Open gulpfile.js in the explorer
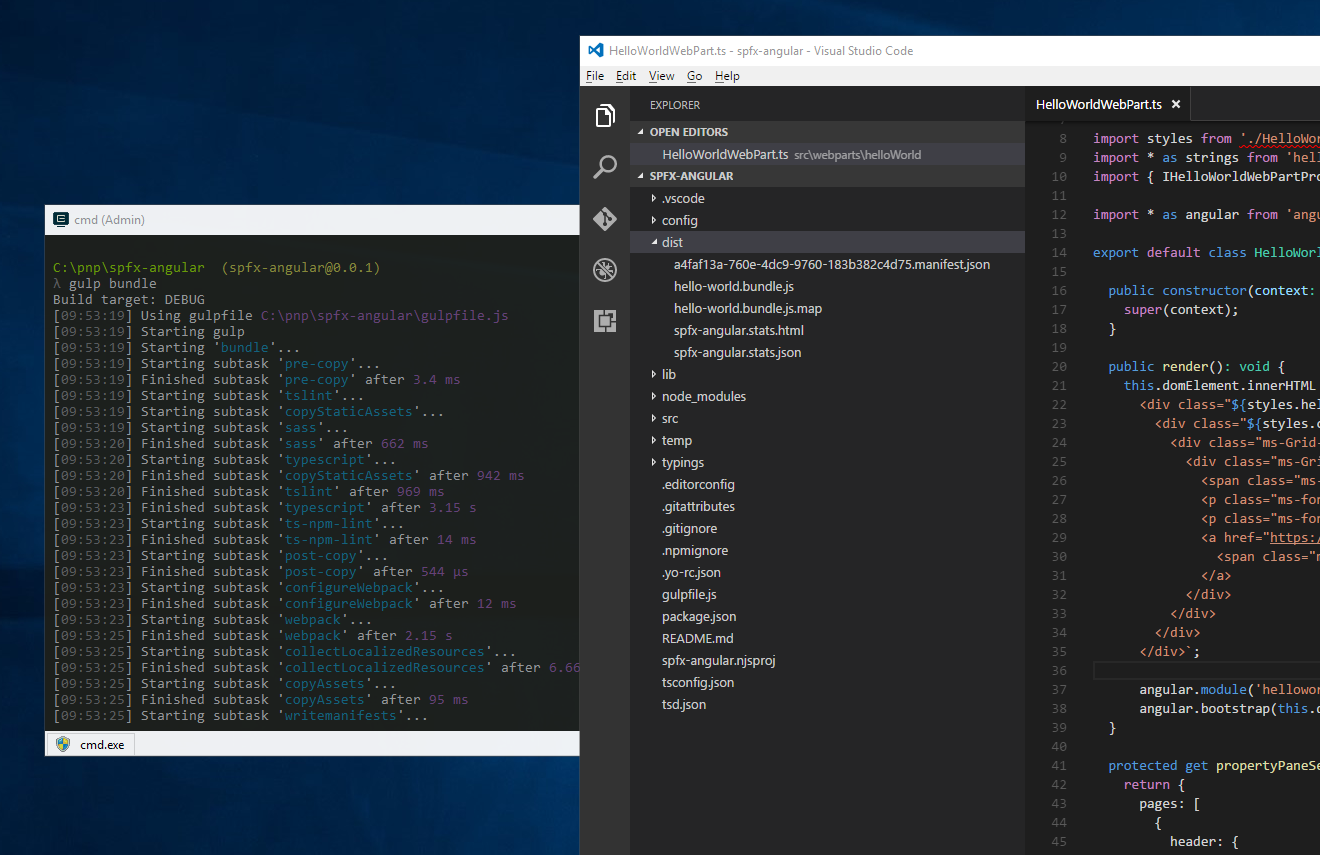 [x=689, y=594]
